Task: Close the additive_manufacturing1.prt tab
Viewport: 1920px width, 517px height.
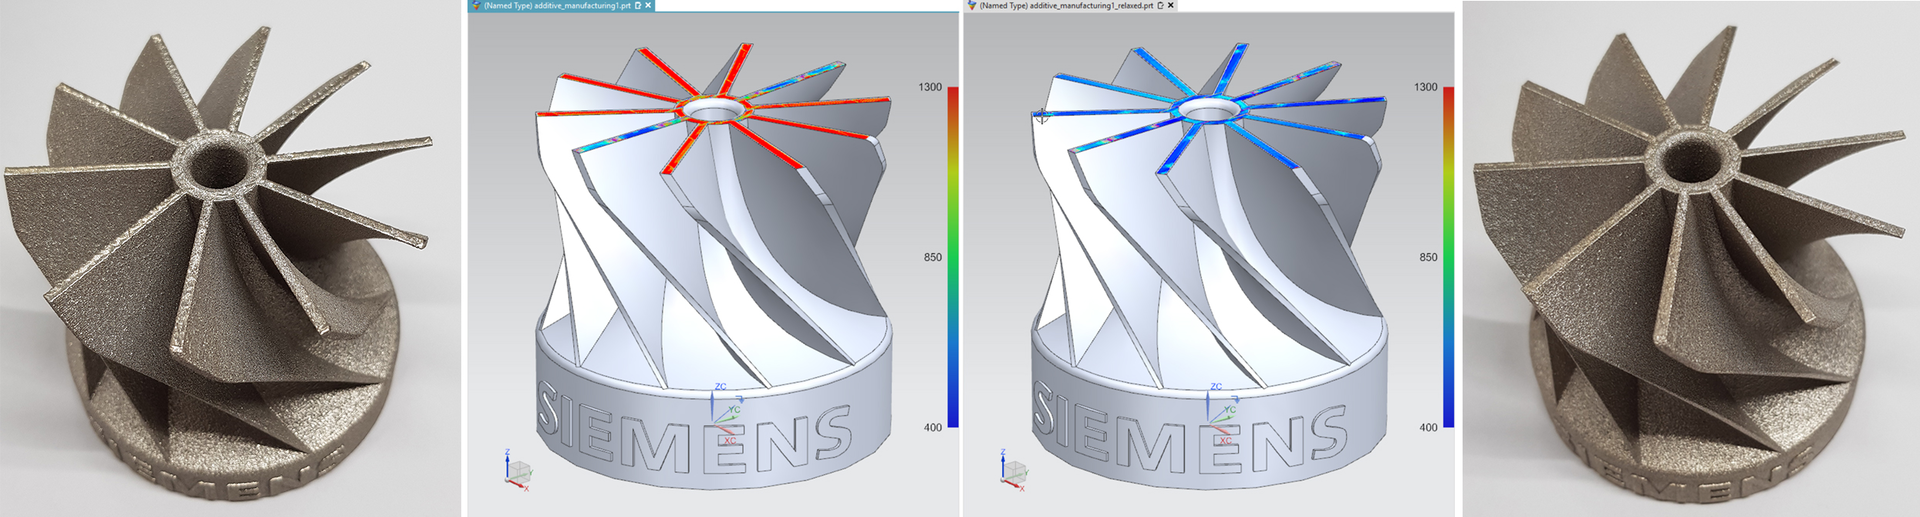Action: coord(648,6)
